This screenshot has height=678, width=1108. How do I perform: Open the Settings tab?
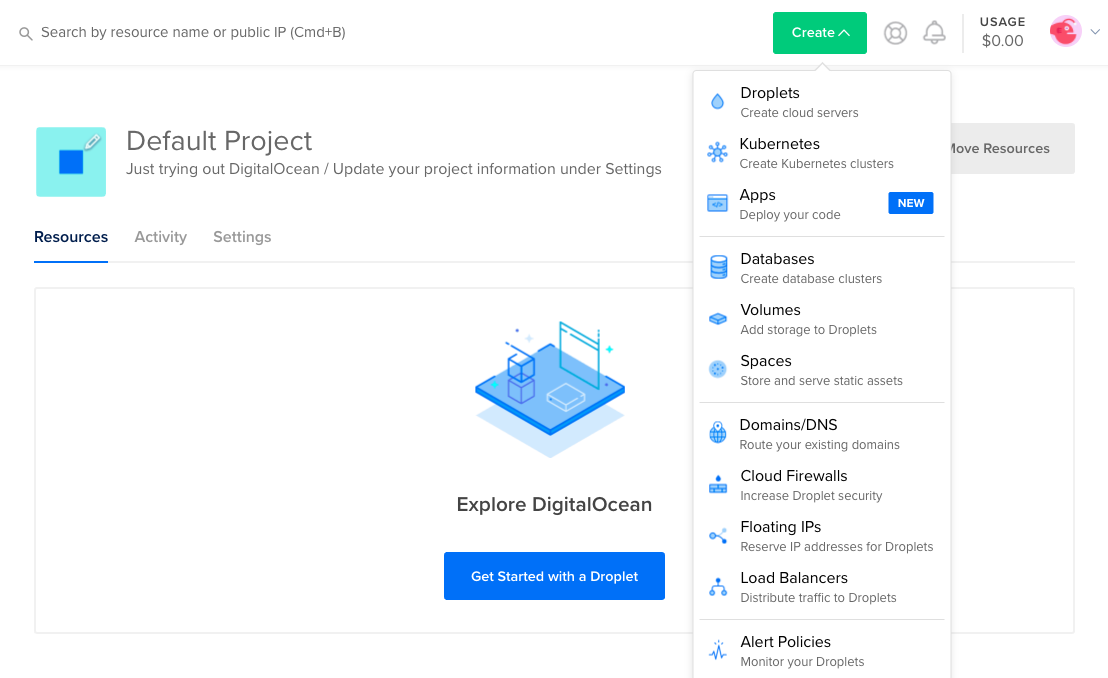(242, 237)
